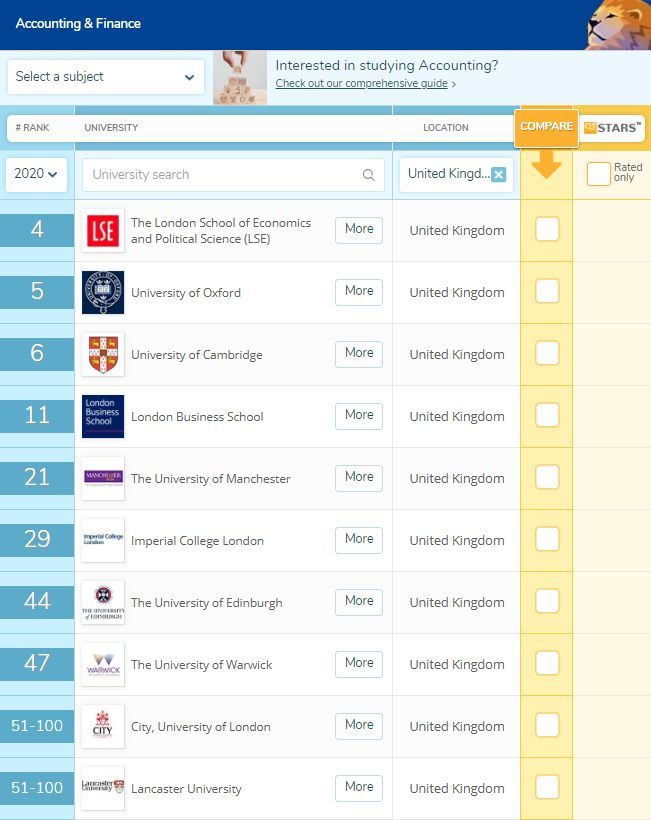
Task: Expand More for City, University of London
Action: (x=359, y=725)
